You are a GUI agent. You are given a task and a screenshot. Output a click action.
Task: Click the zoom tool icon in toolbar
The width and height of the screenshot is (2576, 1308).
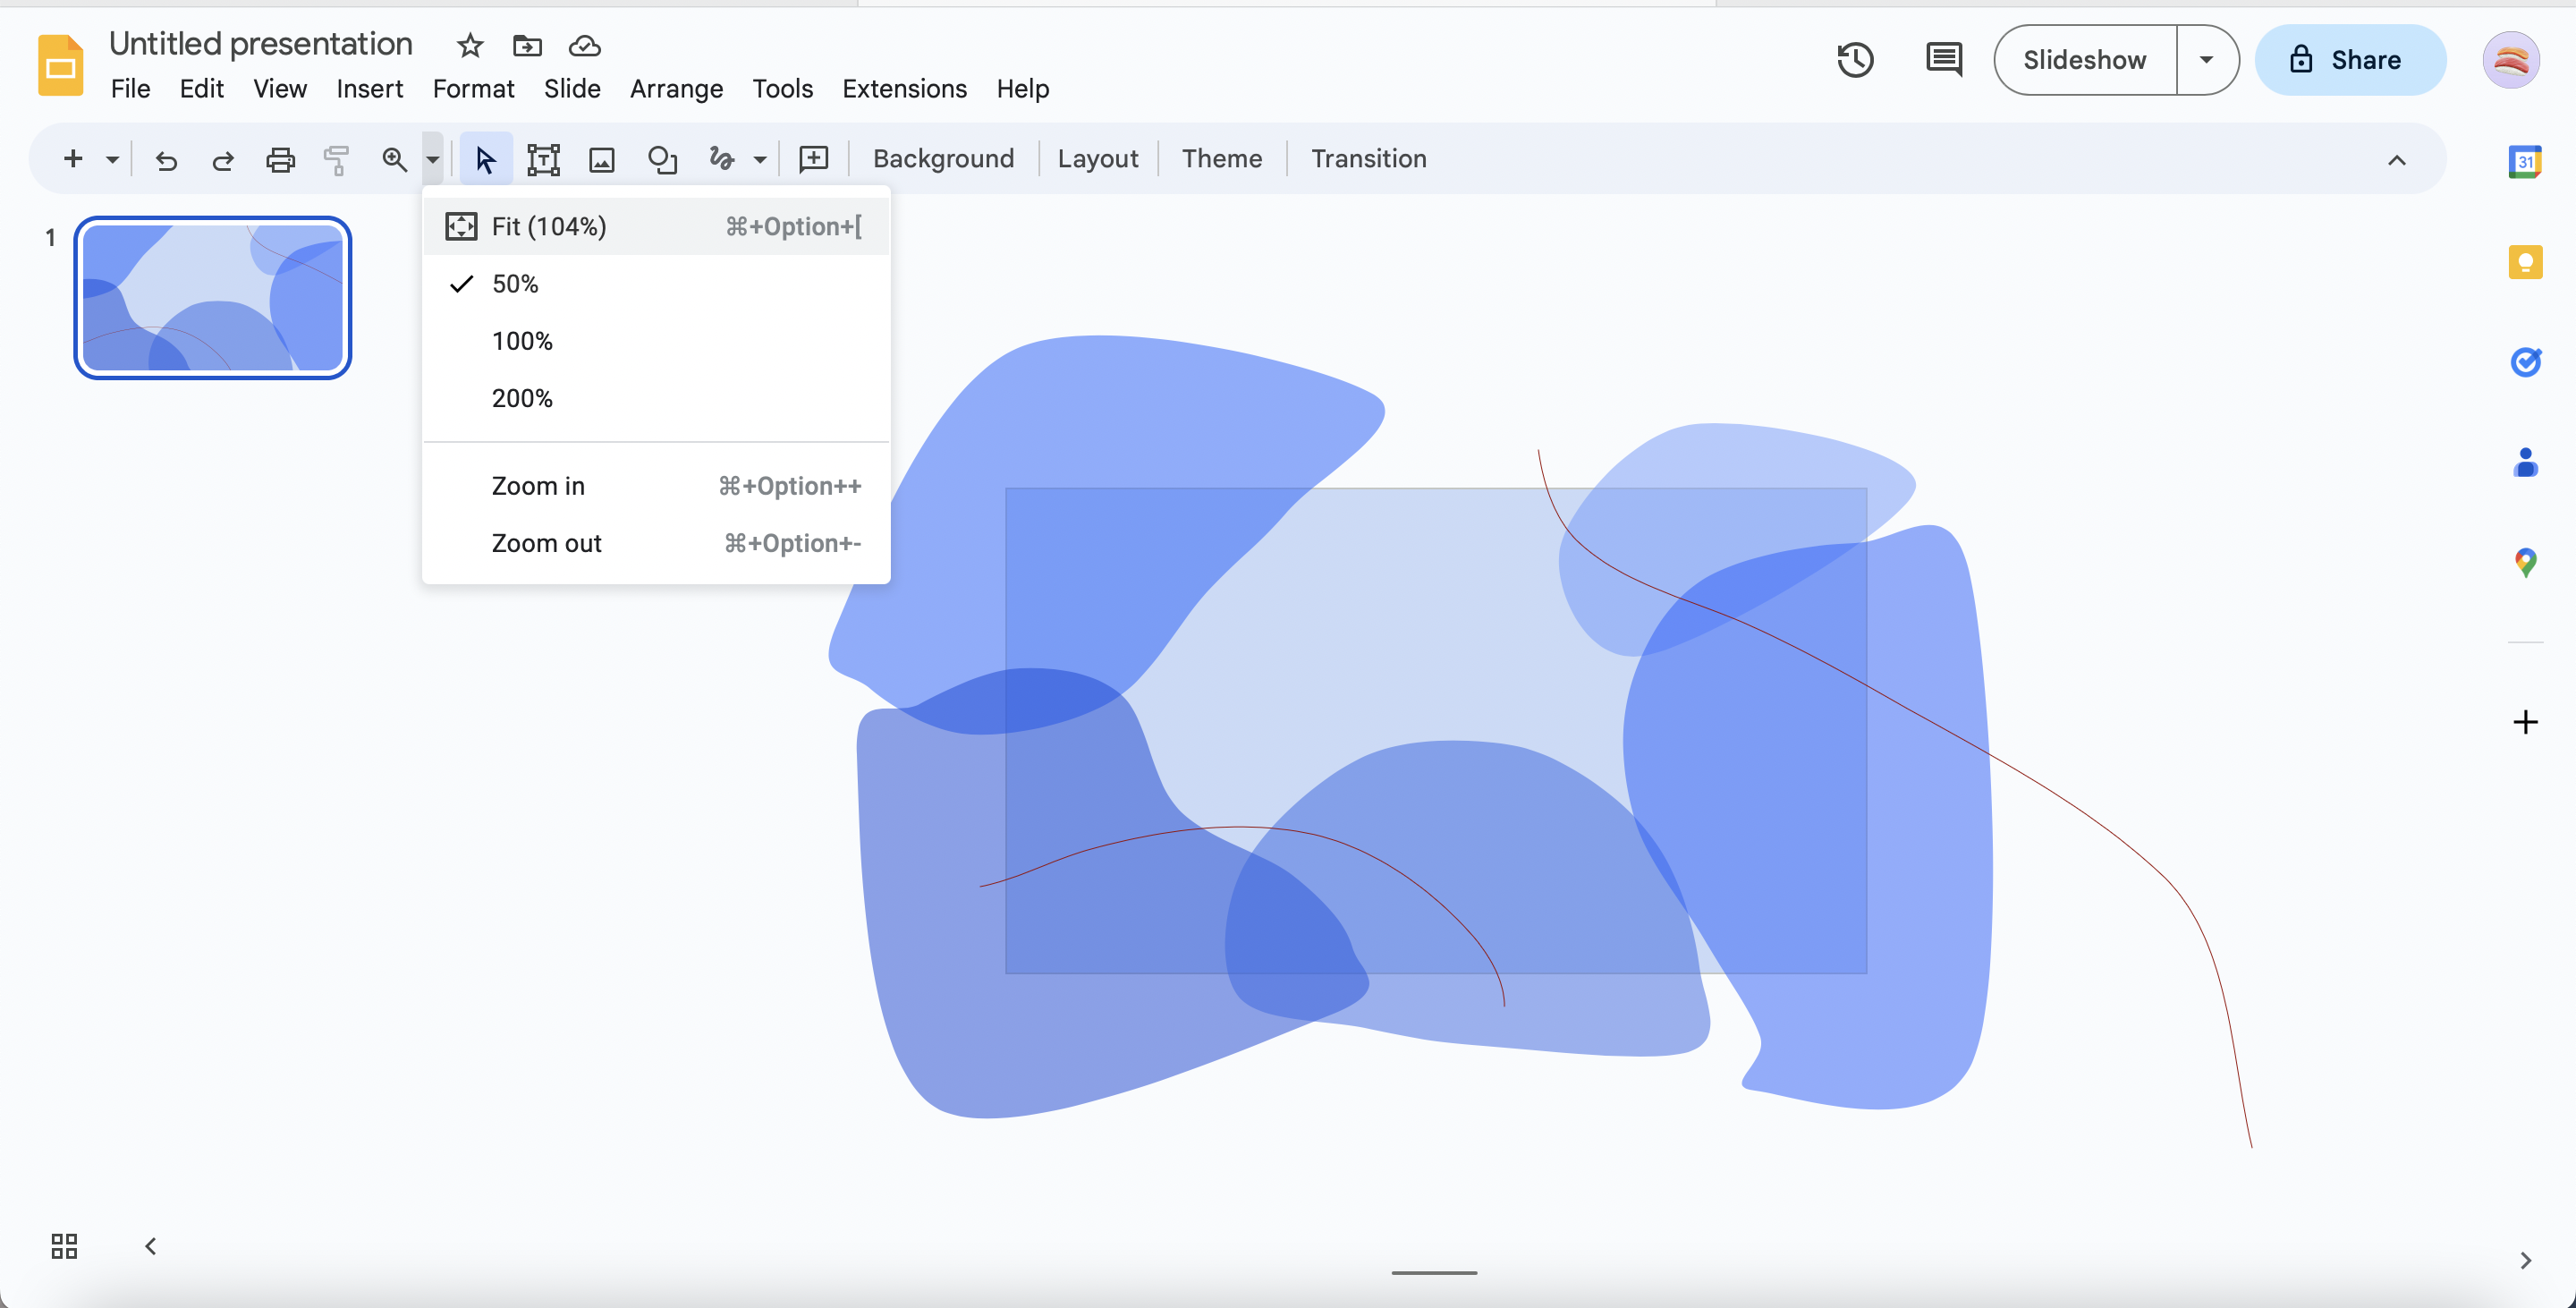tap(394, 158)
